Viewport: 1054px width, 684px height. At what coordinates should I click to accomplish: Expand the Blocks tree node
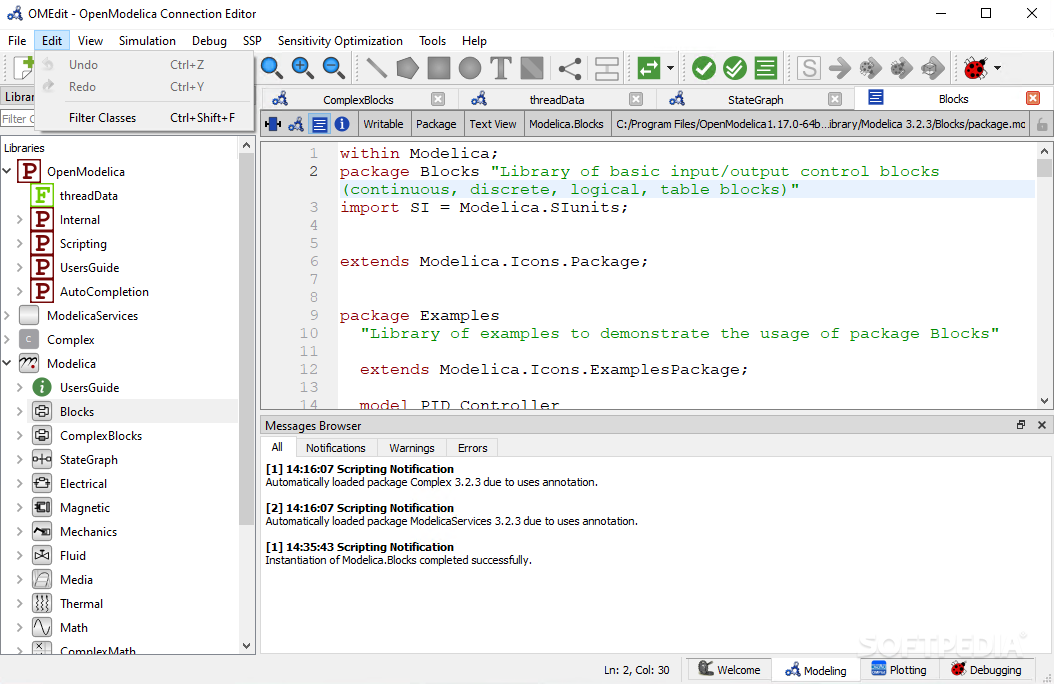click(x=19, y=412)
